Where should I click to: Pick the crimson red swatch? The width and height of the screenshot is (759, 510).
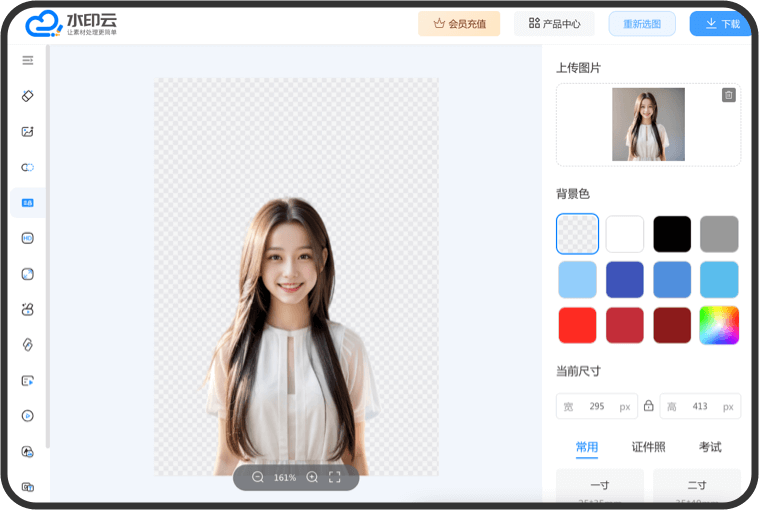pos(625,325)
